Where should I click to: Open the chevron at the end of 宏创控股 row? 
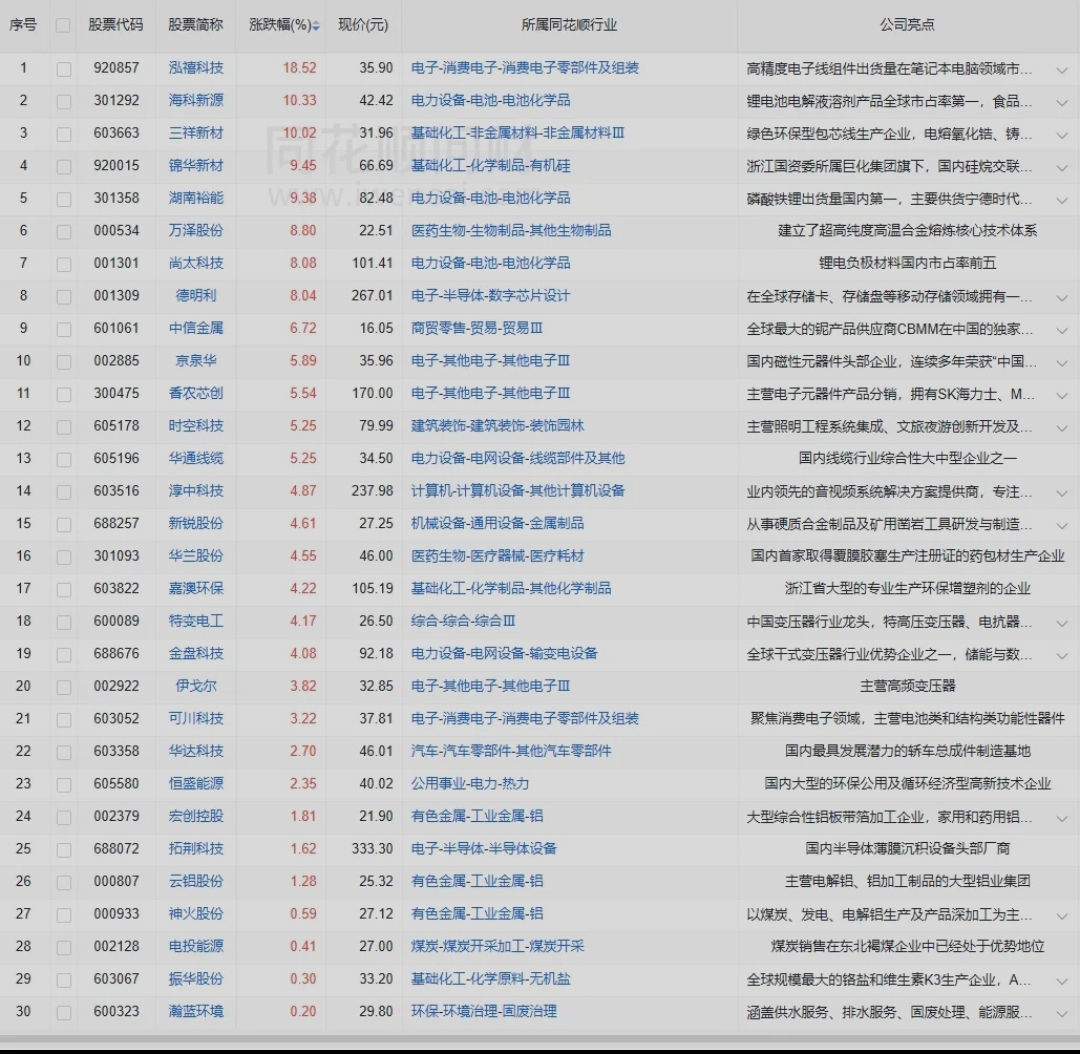point(1061,818)
